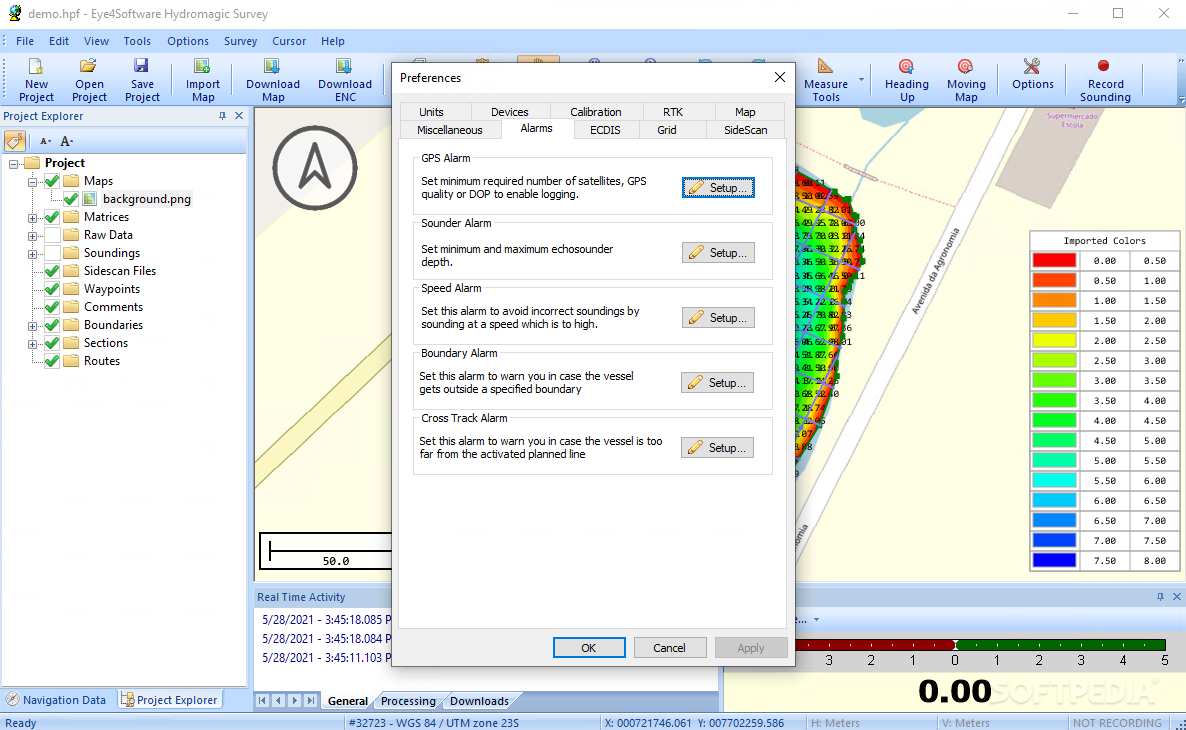Toggle the background.png checkbox
1186x730 pixels.
[x=71, y=199]
